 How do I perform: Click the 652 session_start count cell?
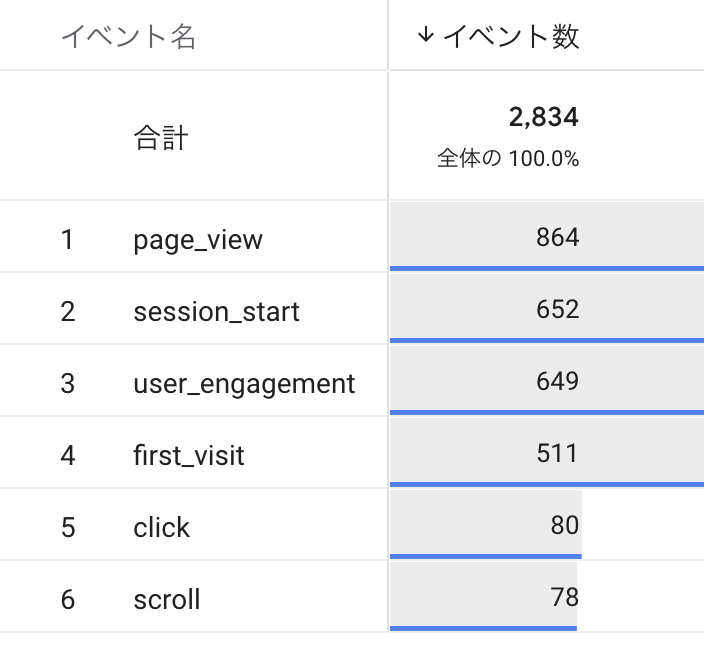557,310
